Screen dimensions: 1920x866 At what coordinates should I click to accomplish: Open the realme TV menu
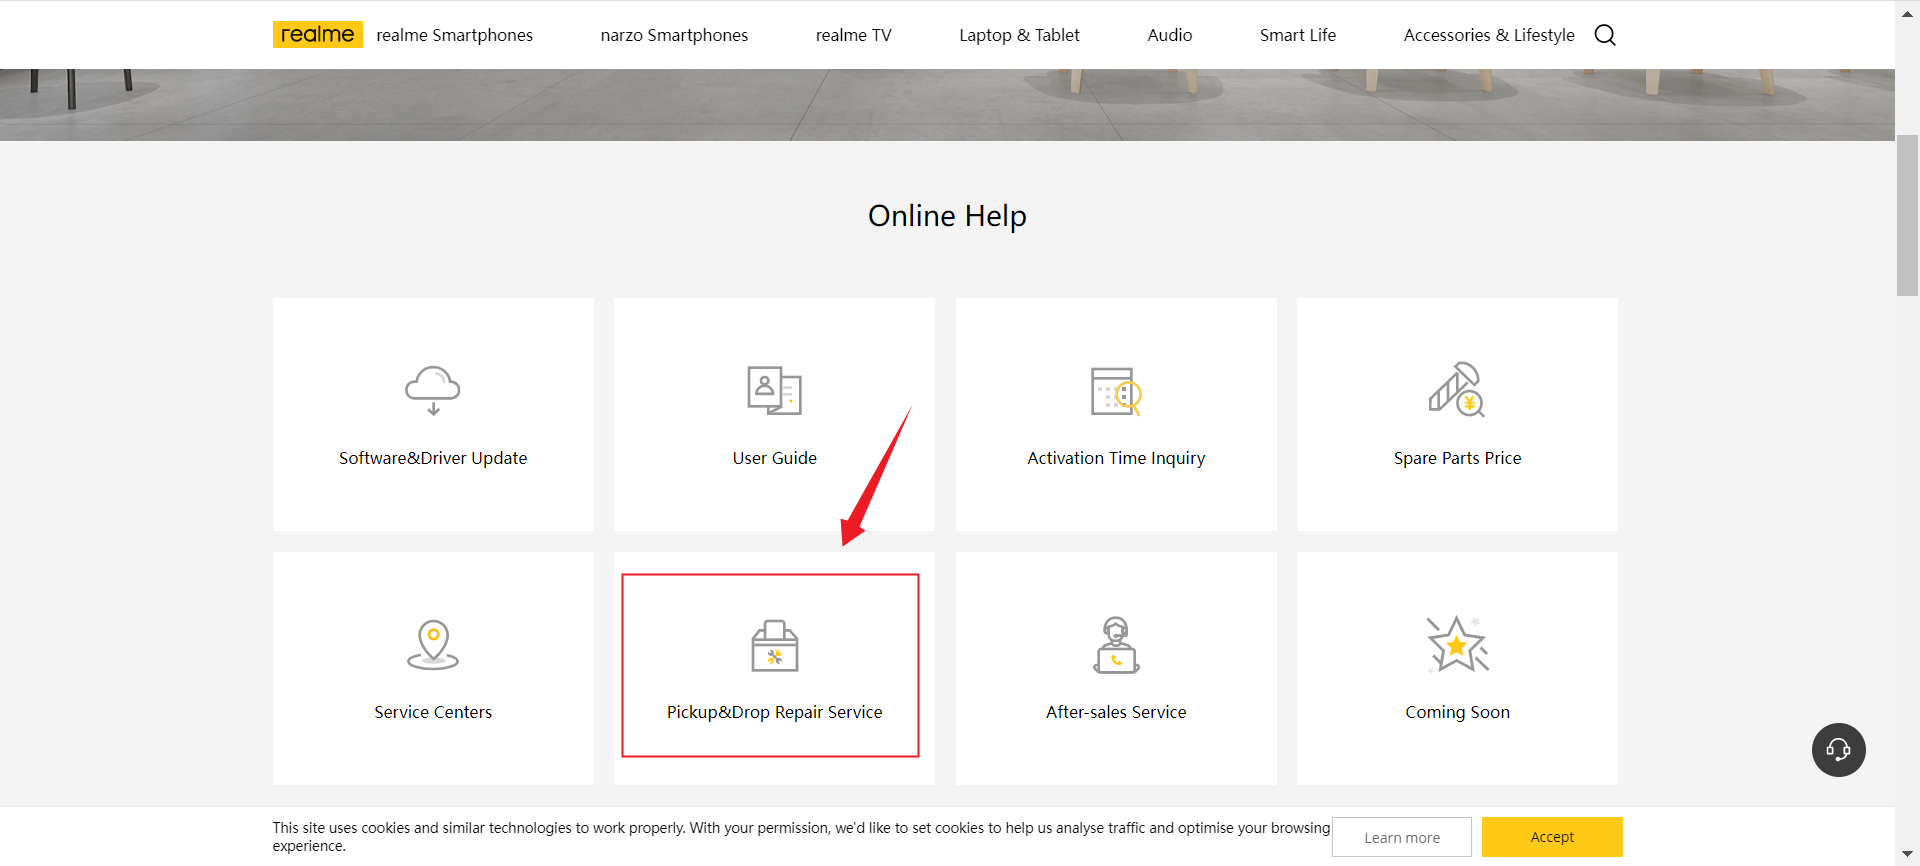coord(853,35)
